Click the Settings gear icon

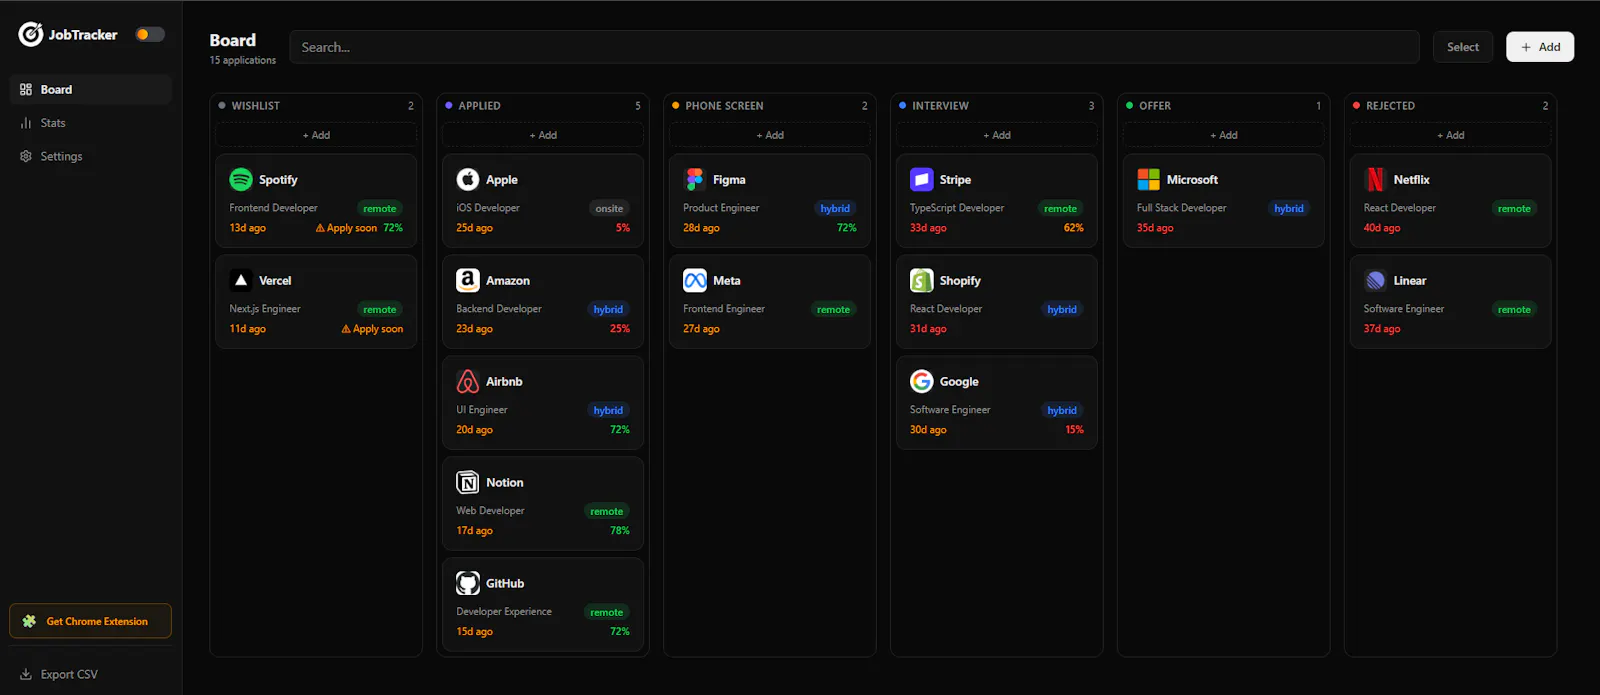[26, 156]
